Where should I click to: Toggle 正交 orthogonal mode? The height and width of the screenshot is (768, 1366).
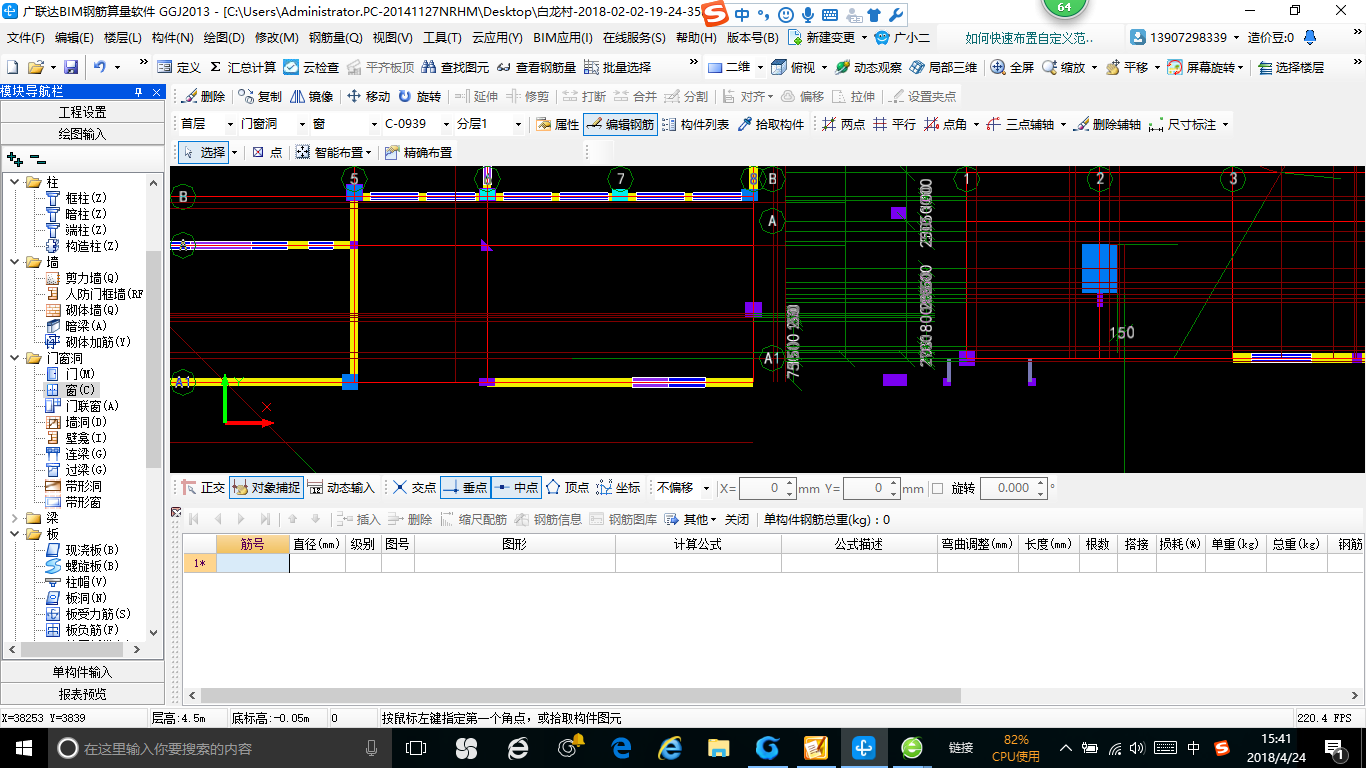pos(203,488)
